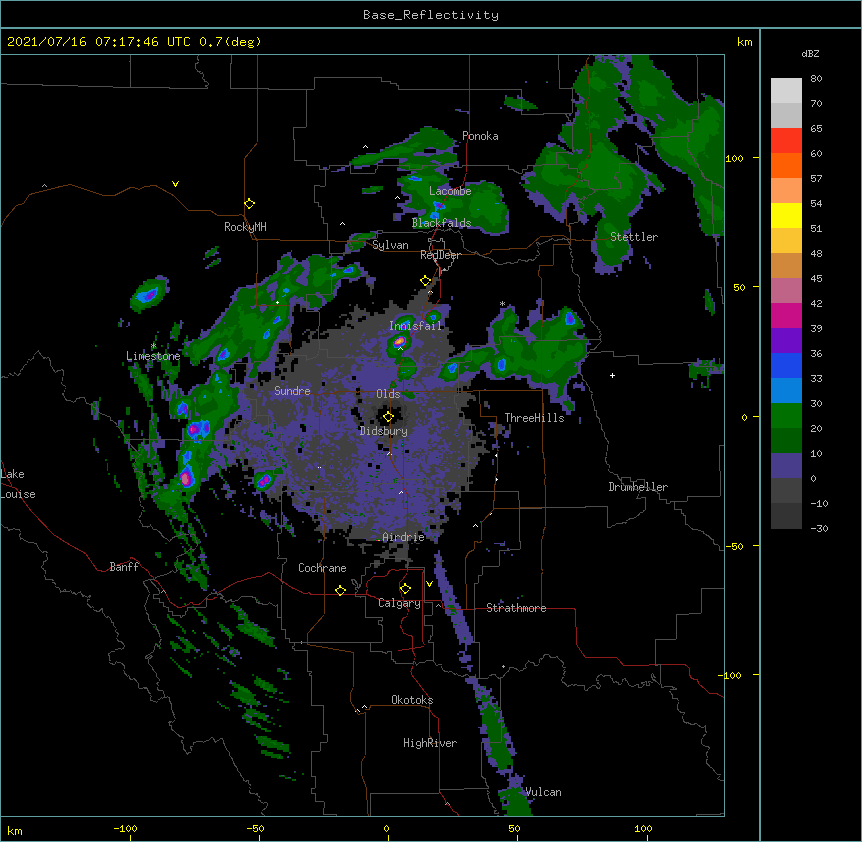The height and width of the screenshot is (842, 862).
Task: Click the Calgary city label
Action: pos(399,603)
